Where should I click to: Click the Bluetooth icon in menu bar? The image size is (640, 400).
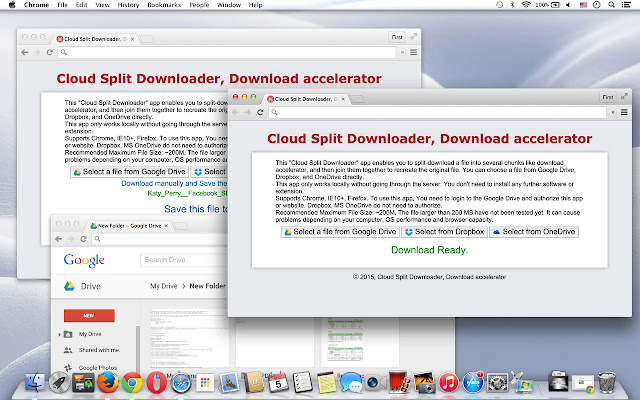[x=513, y=5]
